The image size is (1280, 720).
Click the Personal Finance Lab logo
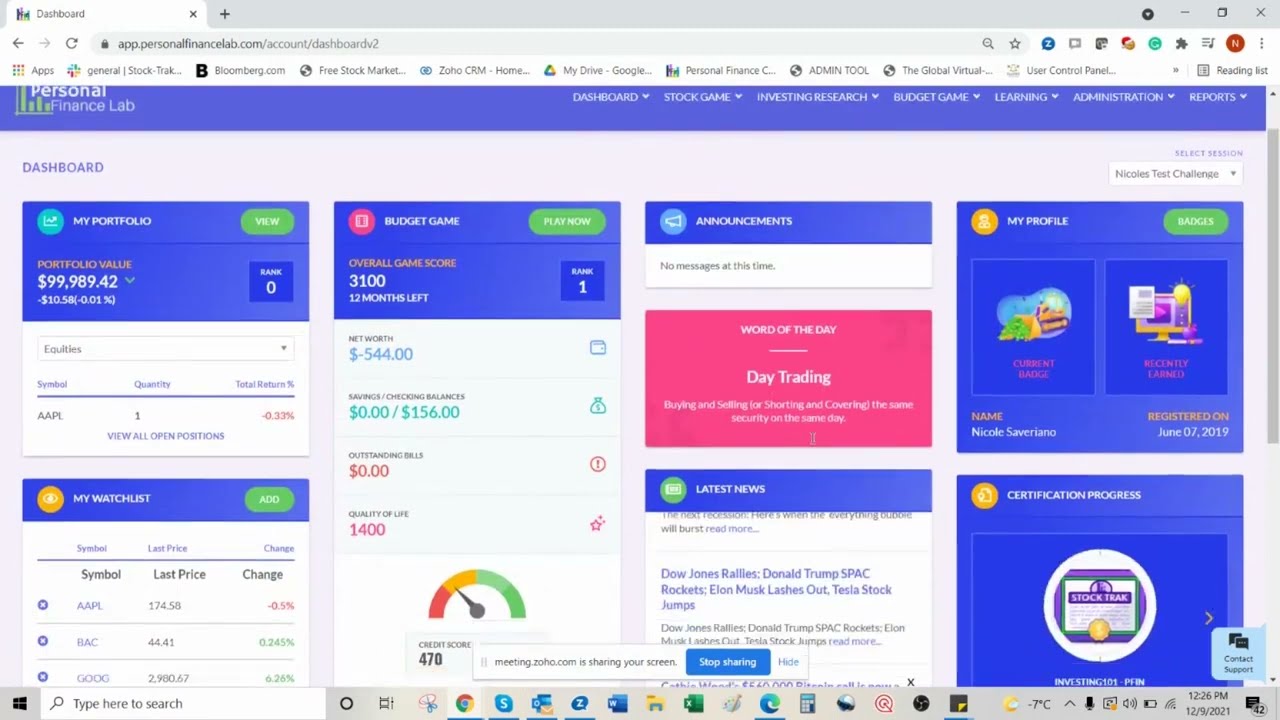click(75, 99)
